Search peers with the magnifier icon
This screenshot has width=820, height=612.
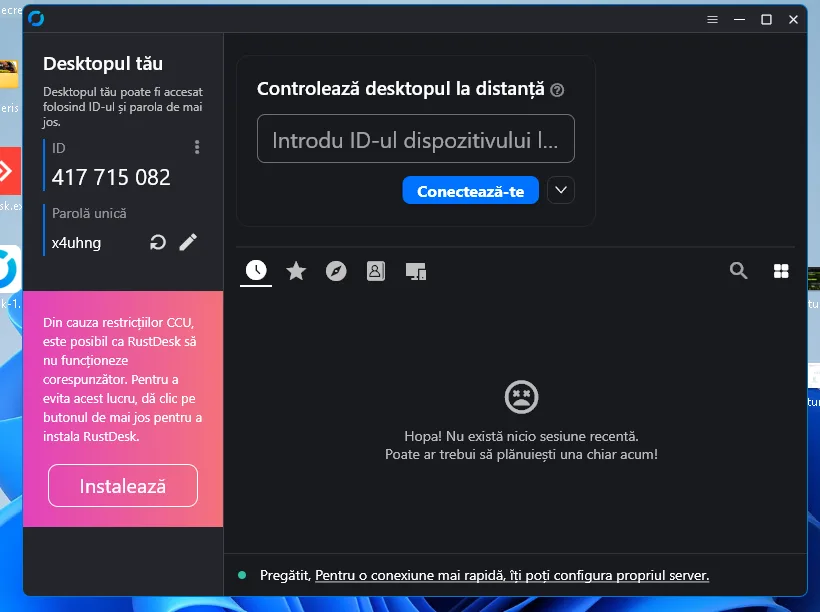(738, 270)
